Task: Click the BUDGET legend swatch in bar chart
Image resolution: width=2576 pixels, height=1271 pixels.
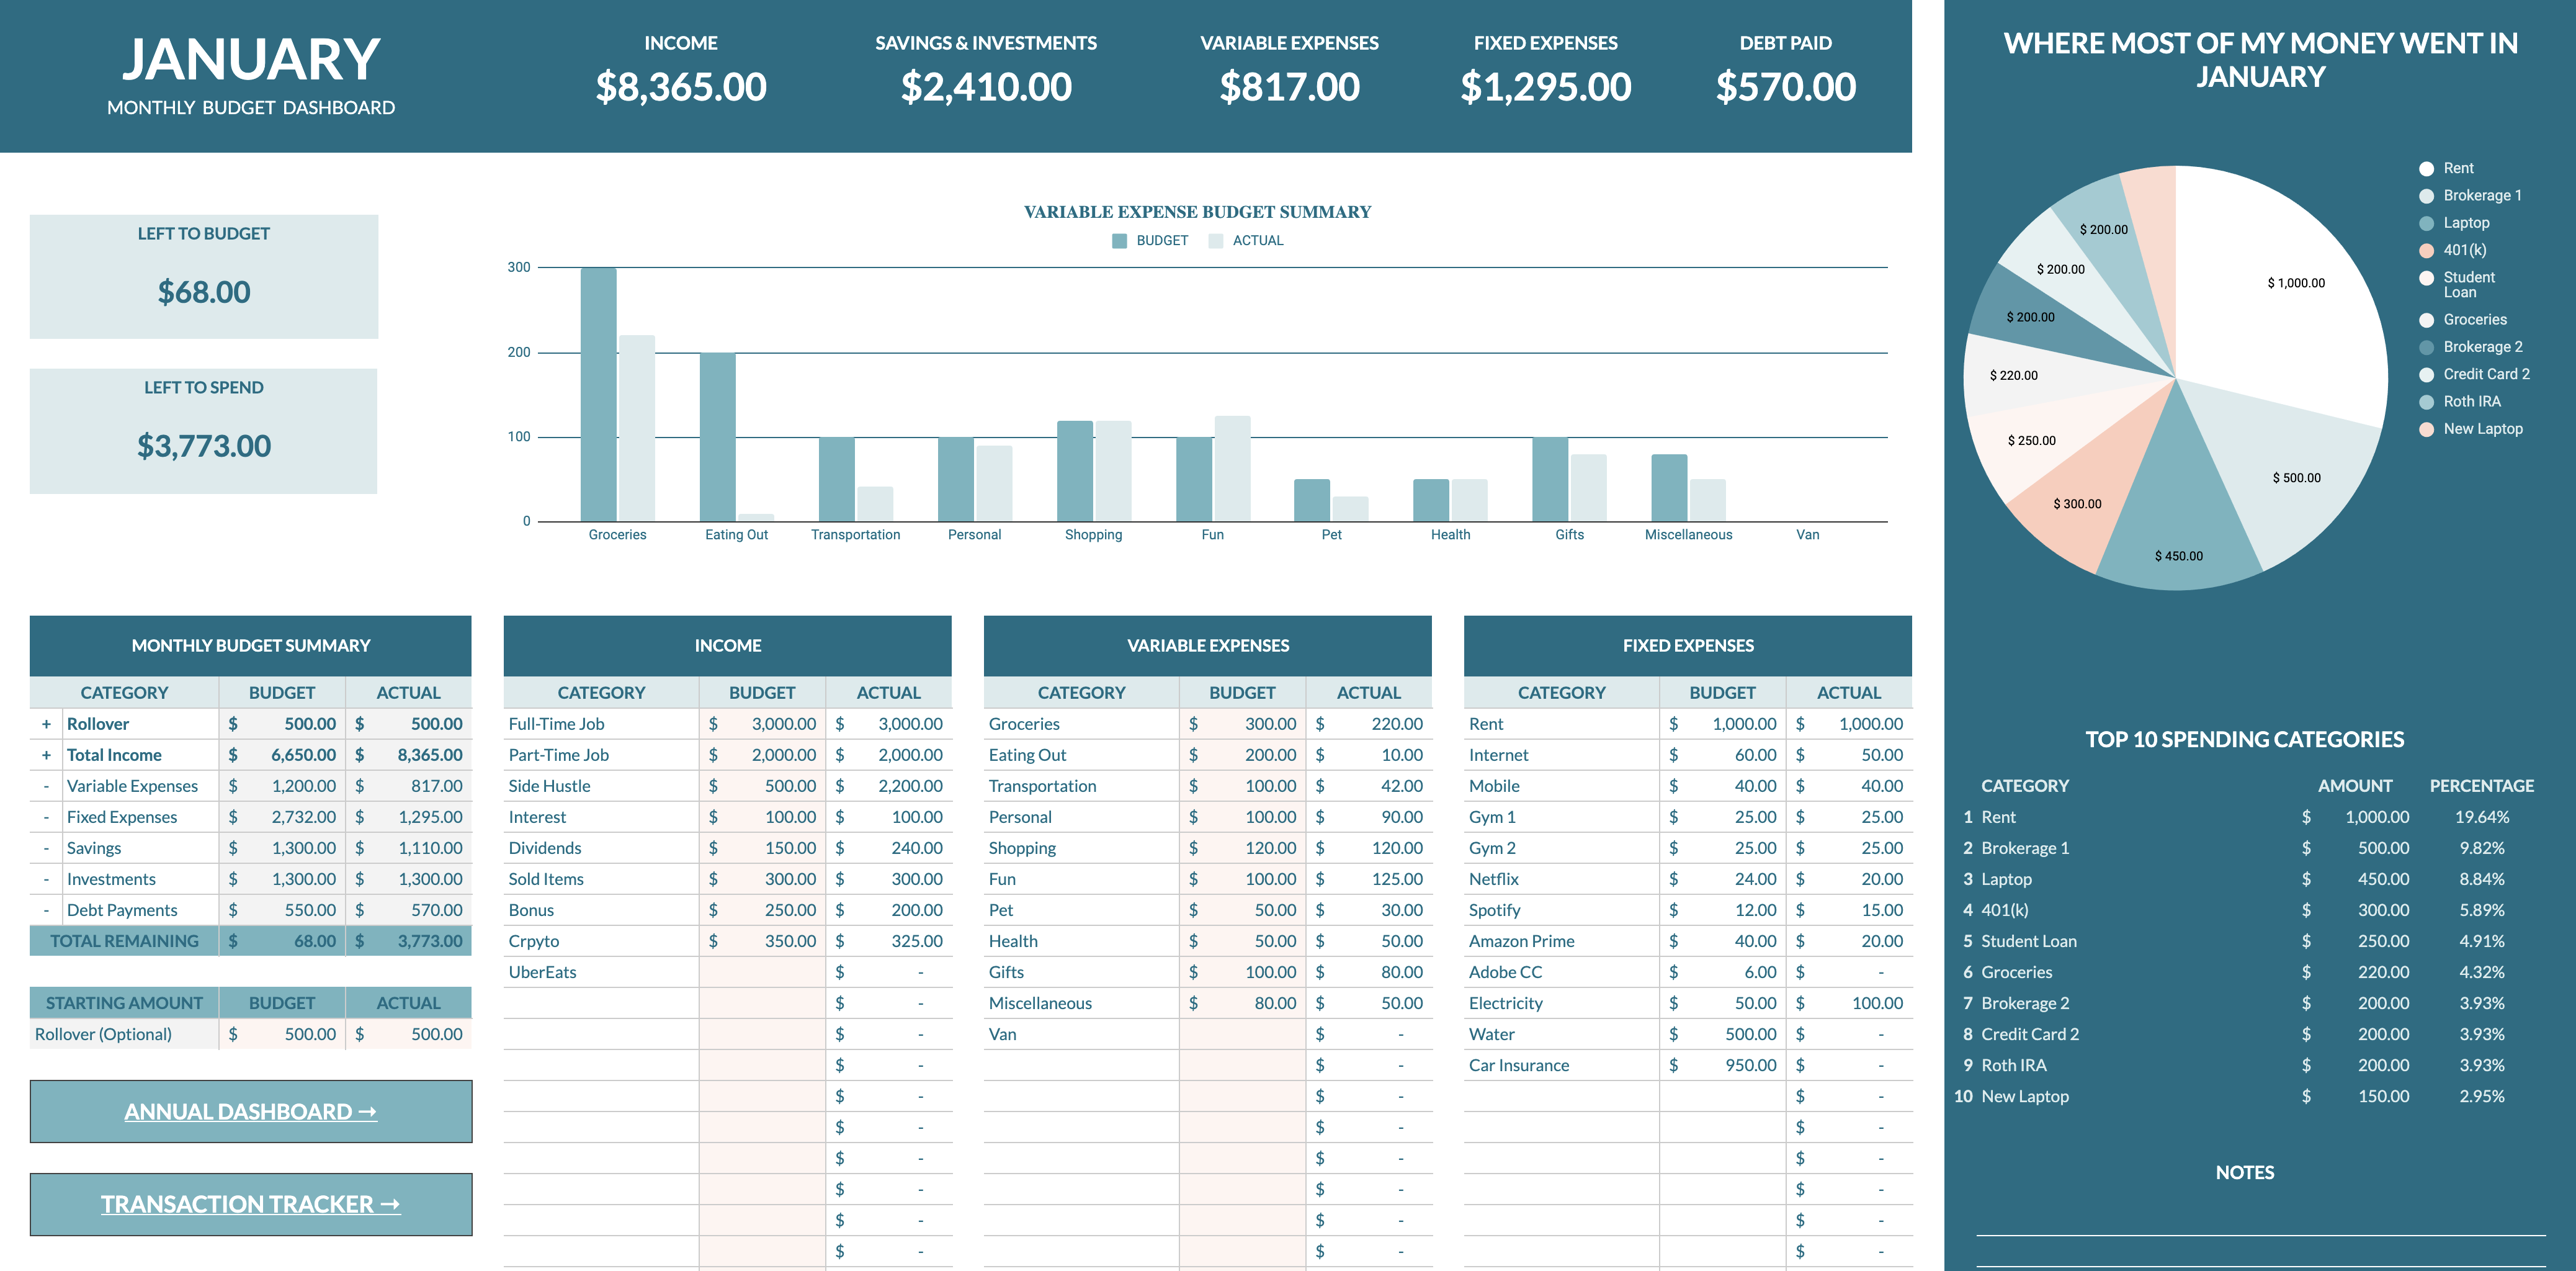Action: (x=1119, y=241)
